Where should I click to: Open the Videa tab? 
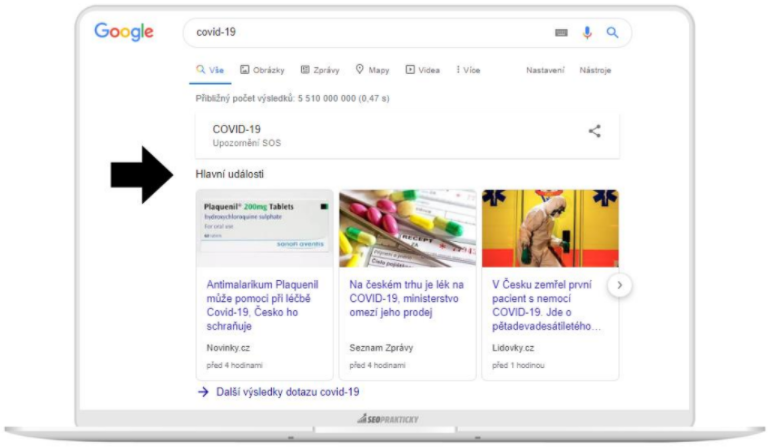tap(422, 70)
